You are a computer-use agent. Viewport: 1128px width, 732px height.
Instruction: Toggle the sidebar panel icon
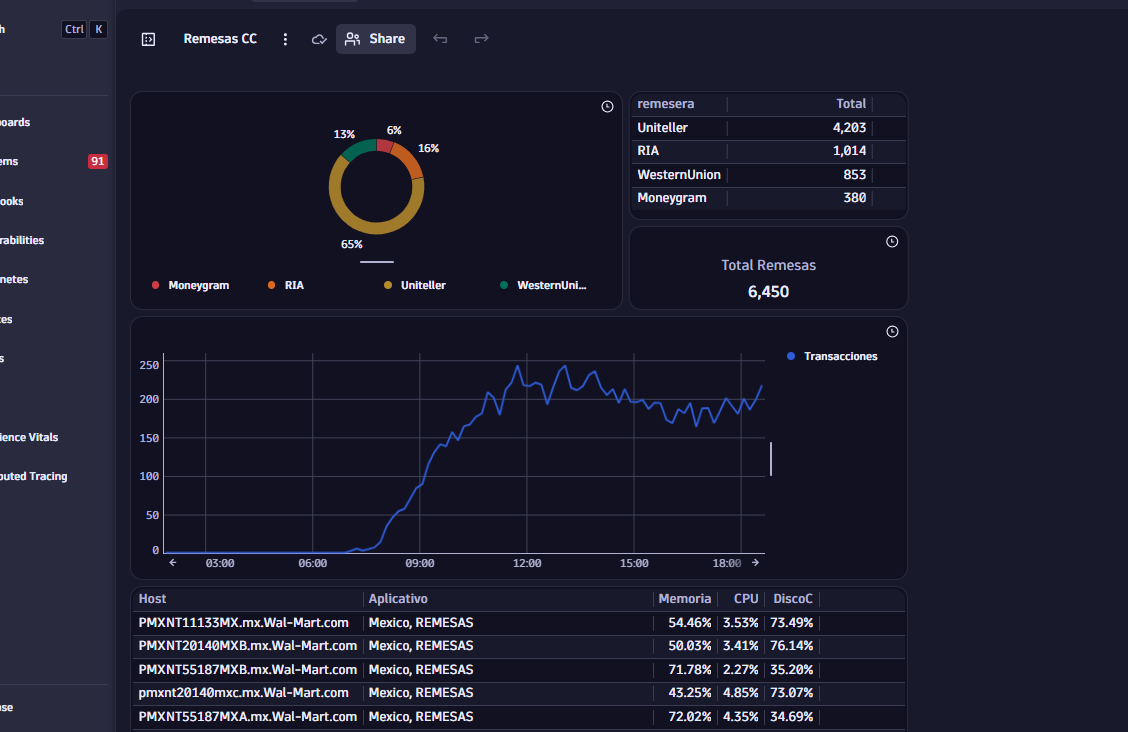click(148, 39)
